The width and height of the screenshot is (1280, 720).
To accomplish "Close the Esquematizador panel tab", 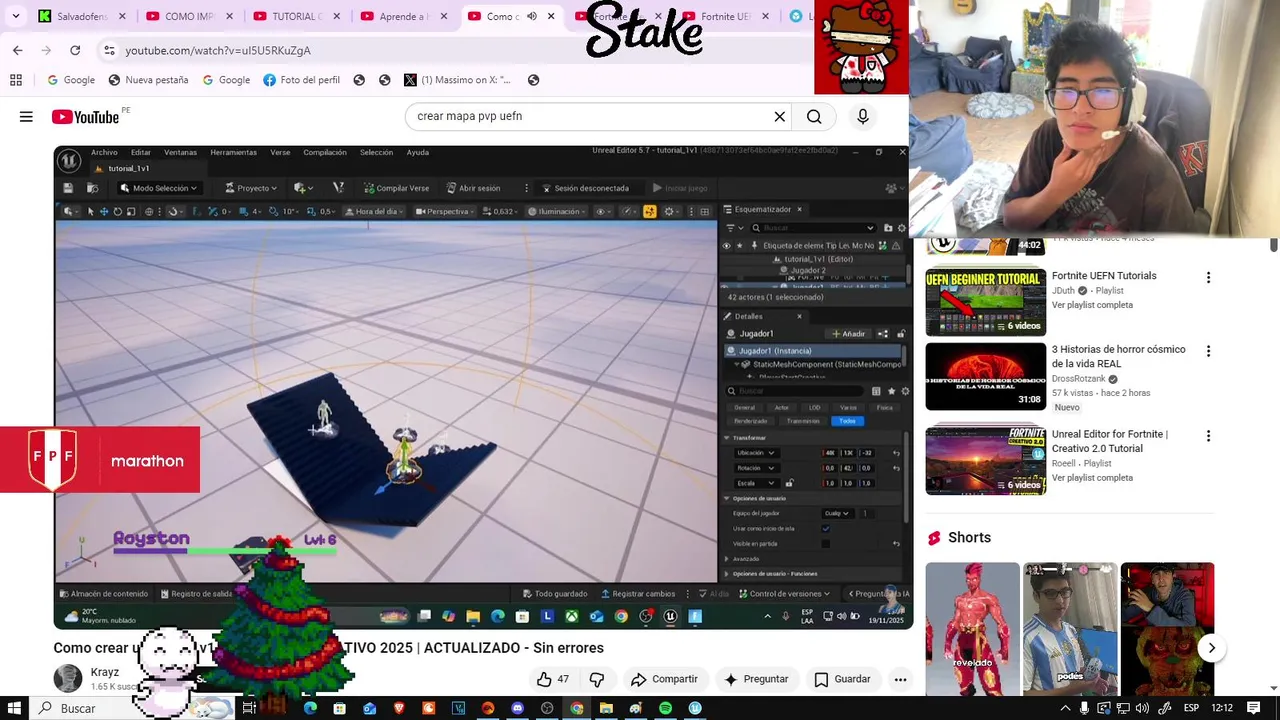I will click(799, 209).
